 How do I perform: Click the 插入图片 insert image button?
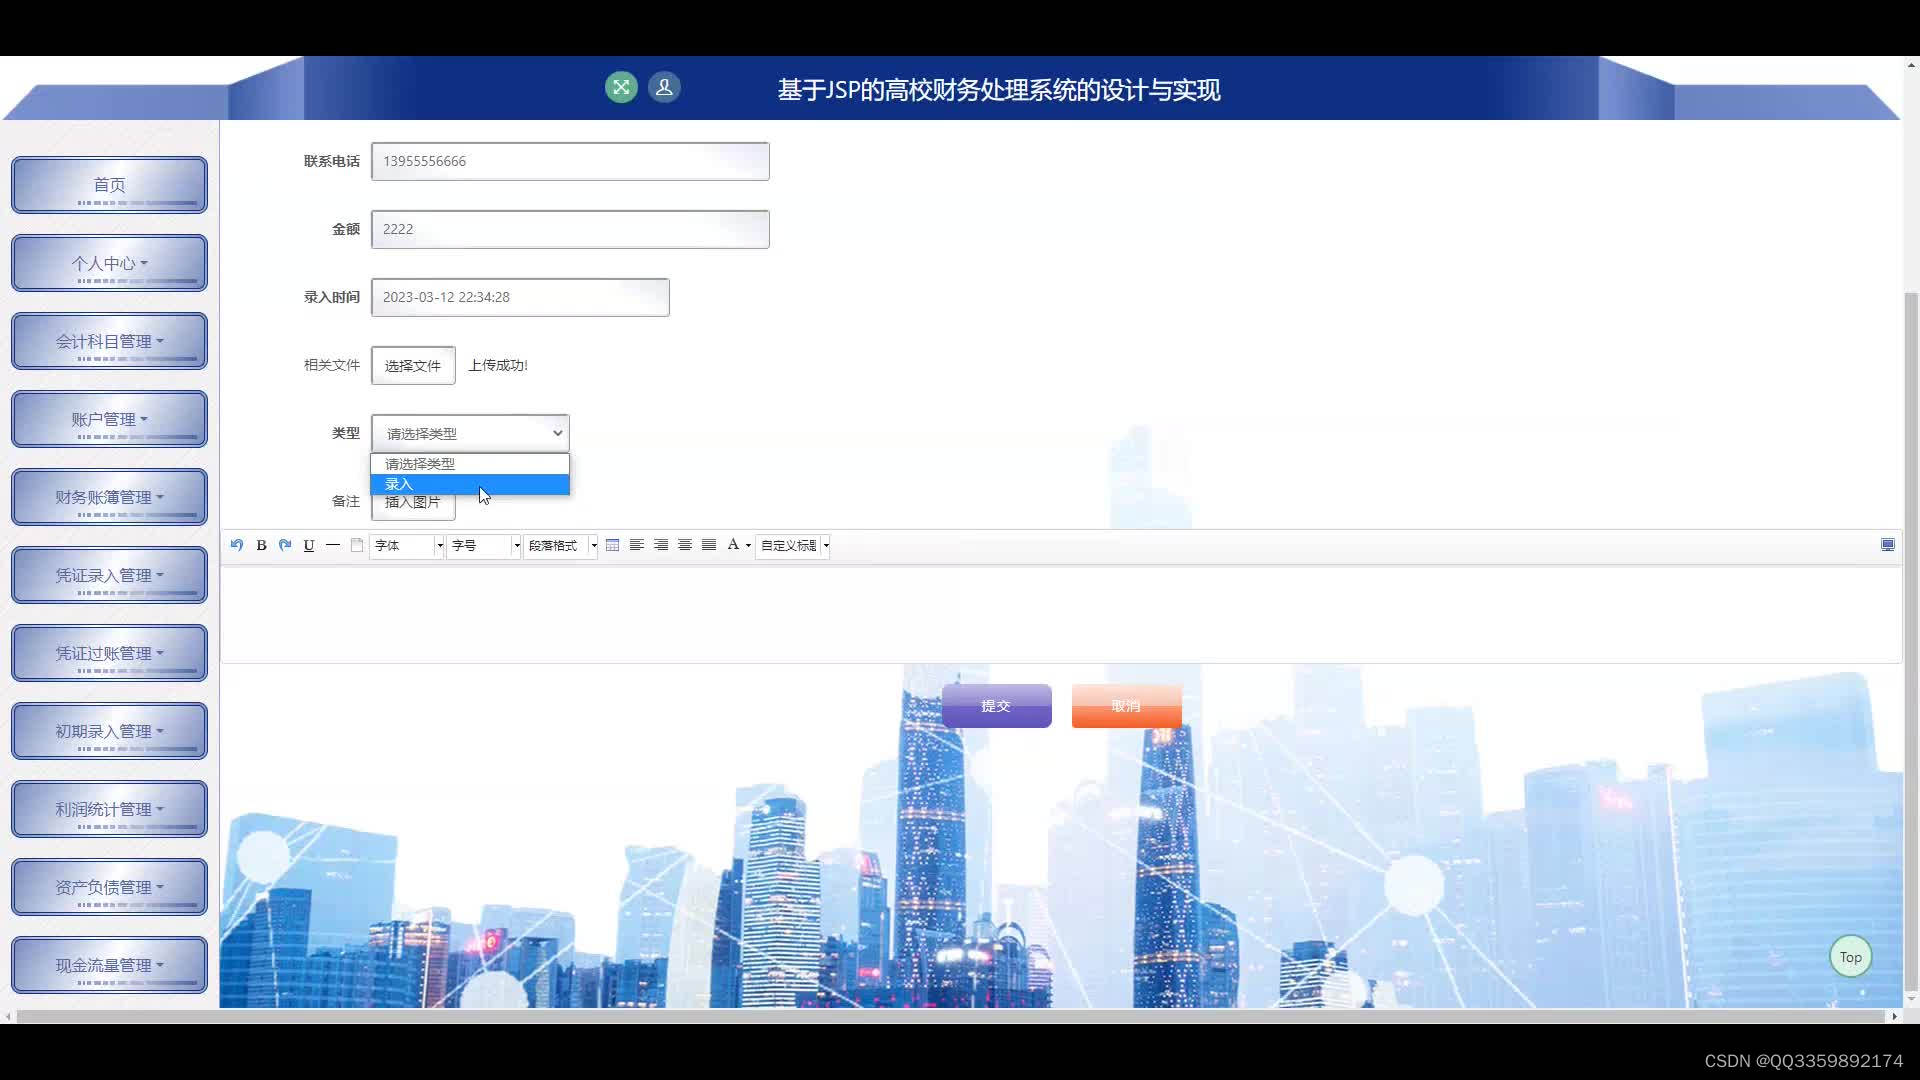(x=413, y=507)
